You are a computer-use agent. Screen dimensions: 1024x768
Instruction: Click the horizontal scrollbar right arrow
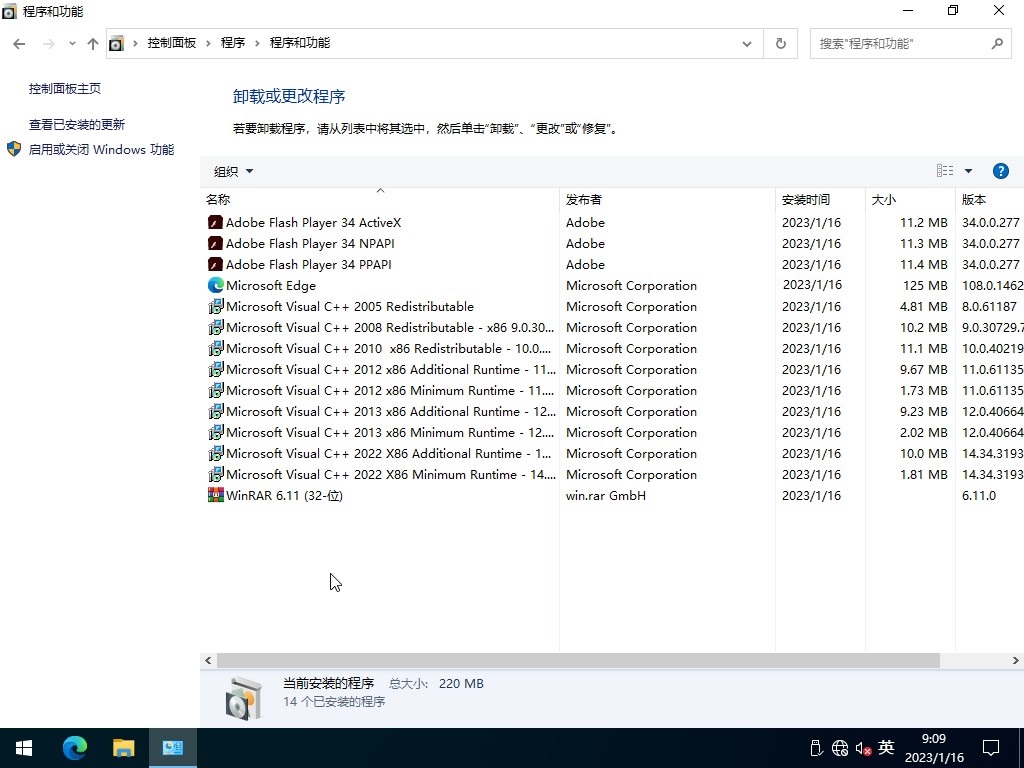(1015, 661)
